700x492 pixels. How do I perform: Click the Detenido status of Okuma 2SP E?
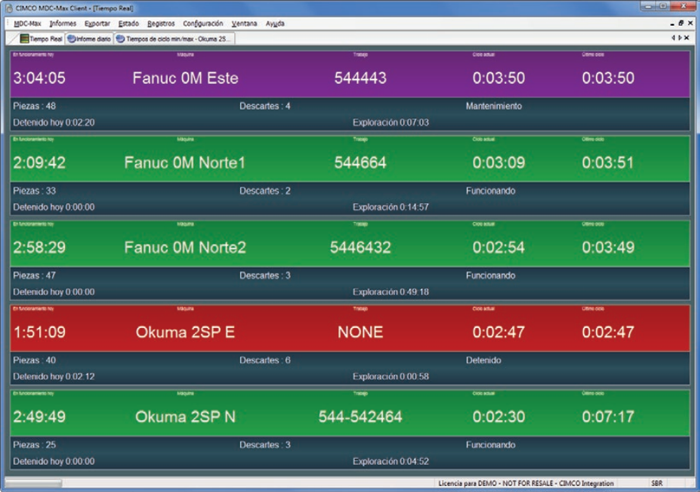pyautogui.click(x=483, y=360)
